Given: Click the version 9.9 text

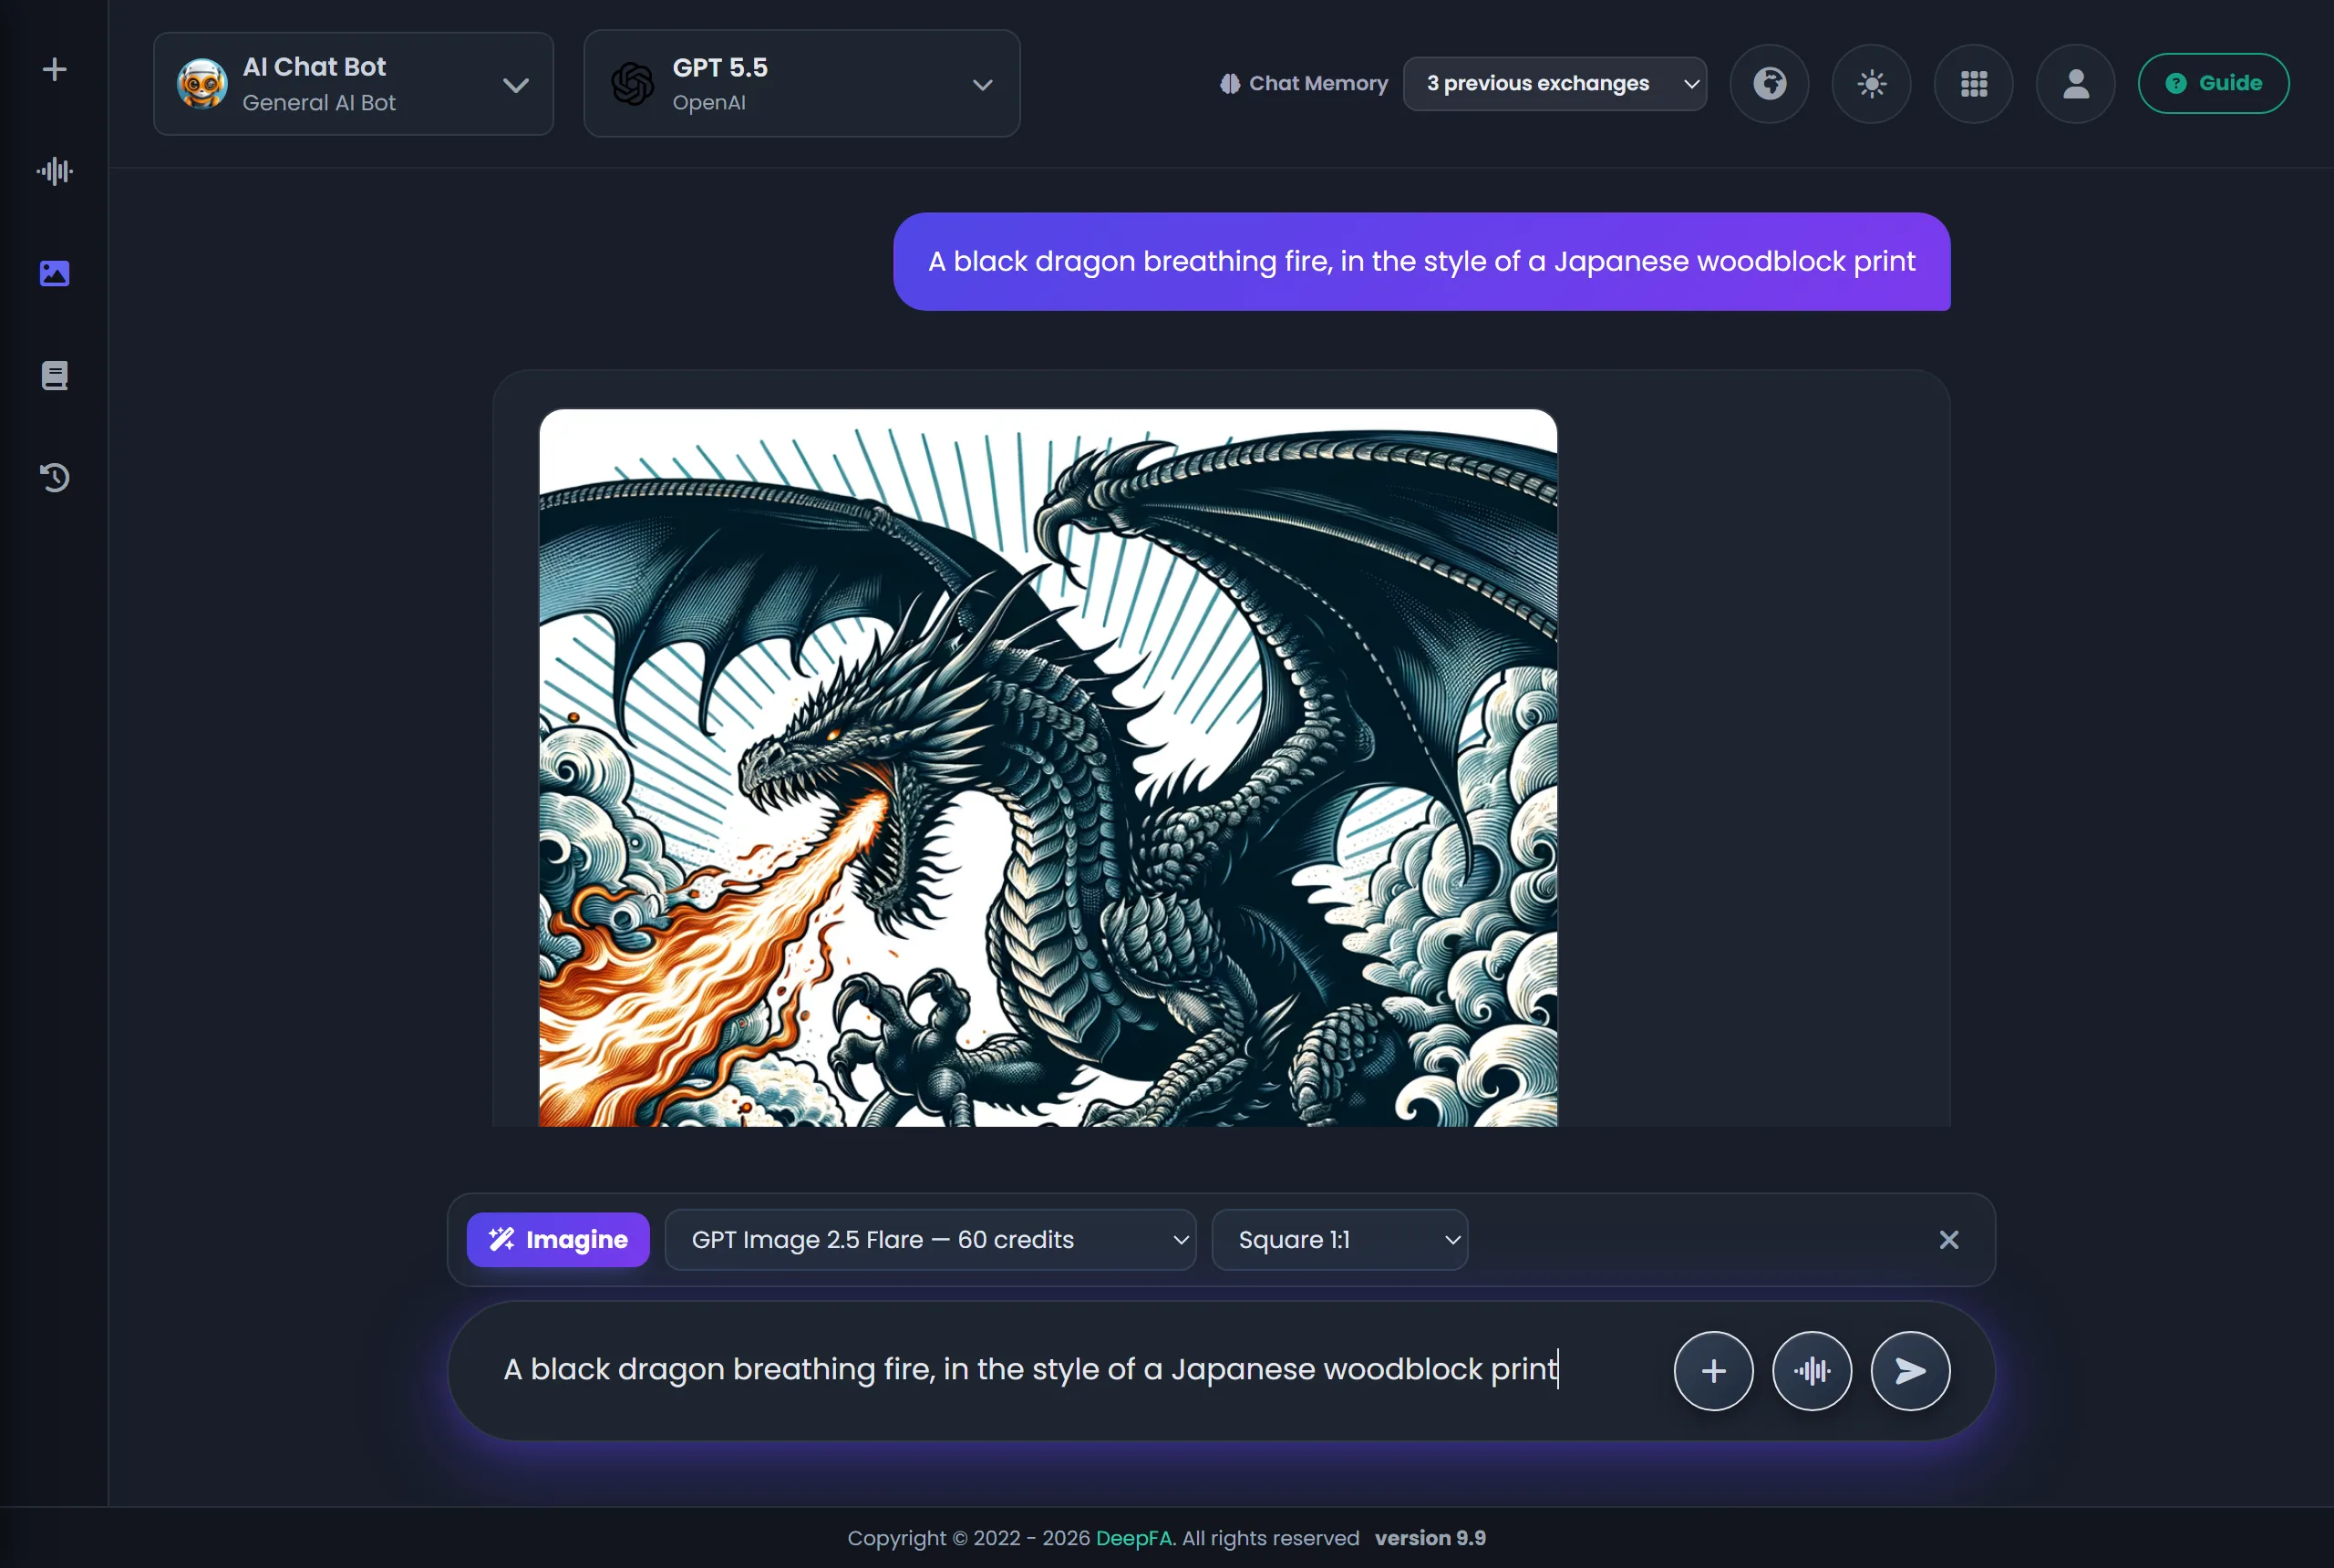Looking at the screenshot, I should (1430, 1538).
